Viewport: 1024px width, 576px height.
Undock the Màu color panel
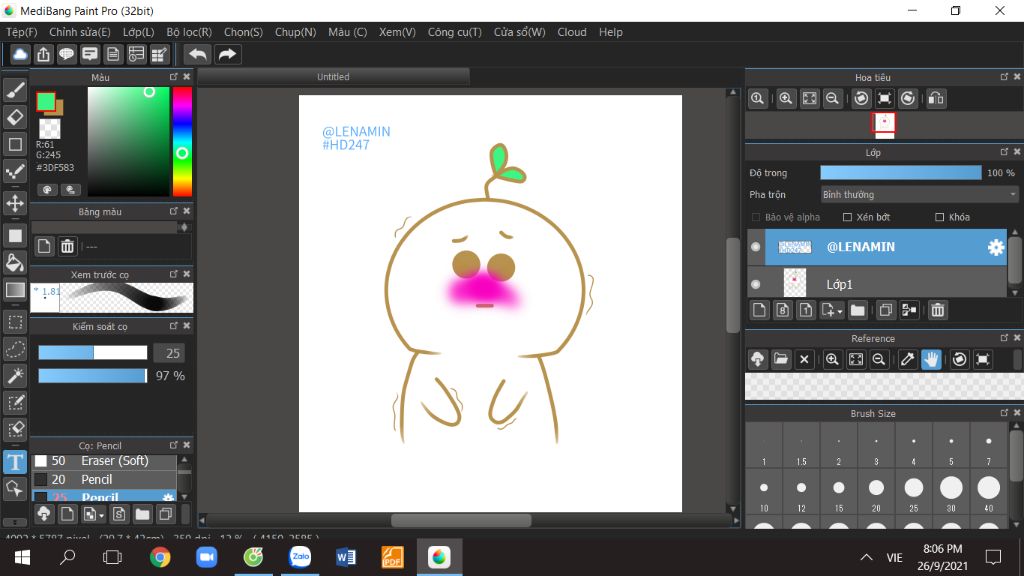[174, 77]
